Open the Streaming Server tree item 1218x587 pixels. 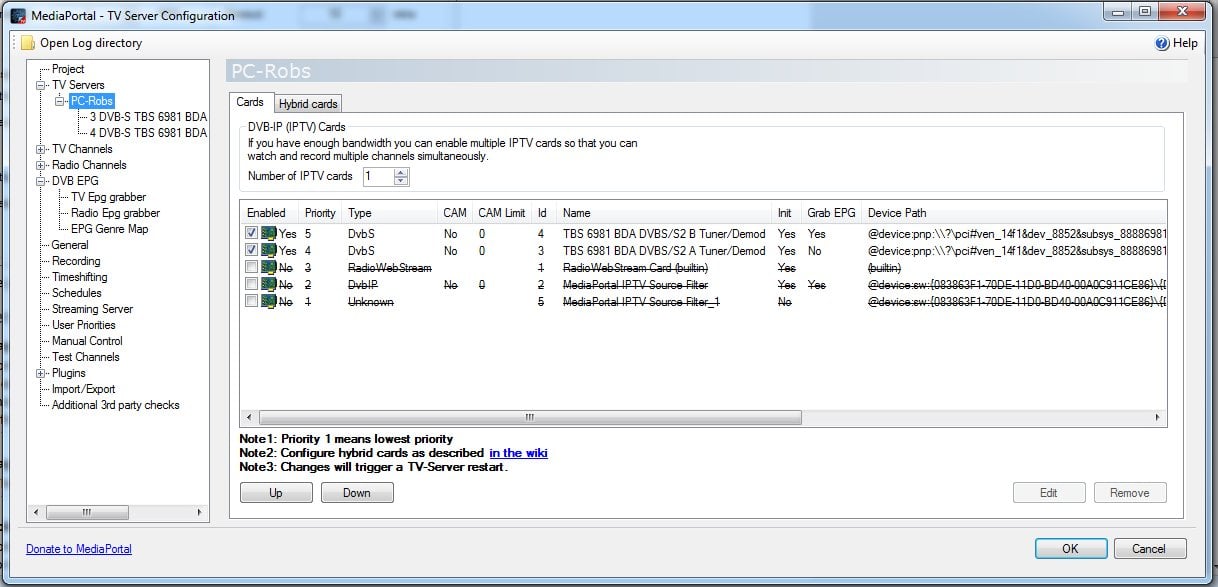(x=92, y=309)
